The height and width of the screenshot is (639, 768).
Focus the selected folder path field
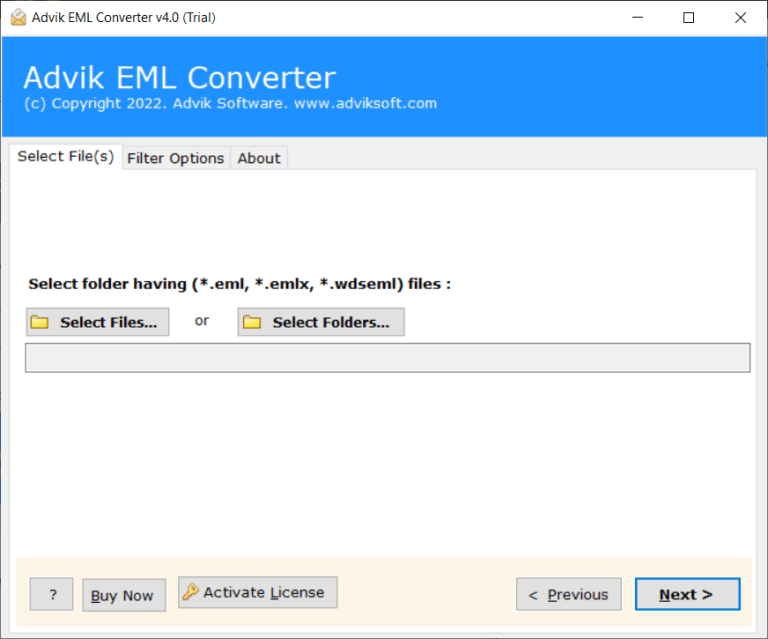(x=387, y=358)
